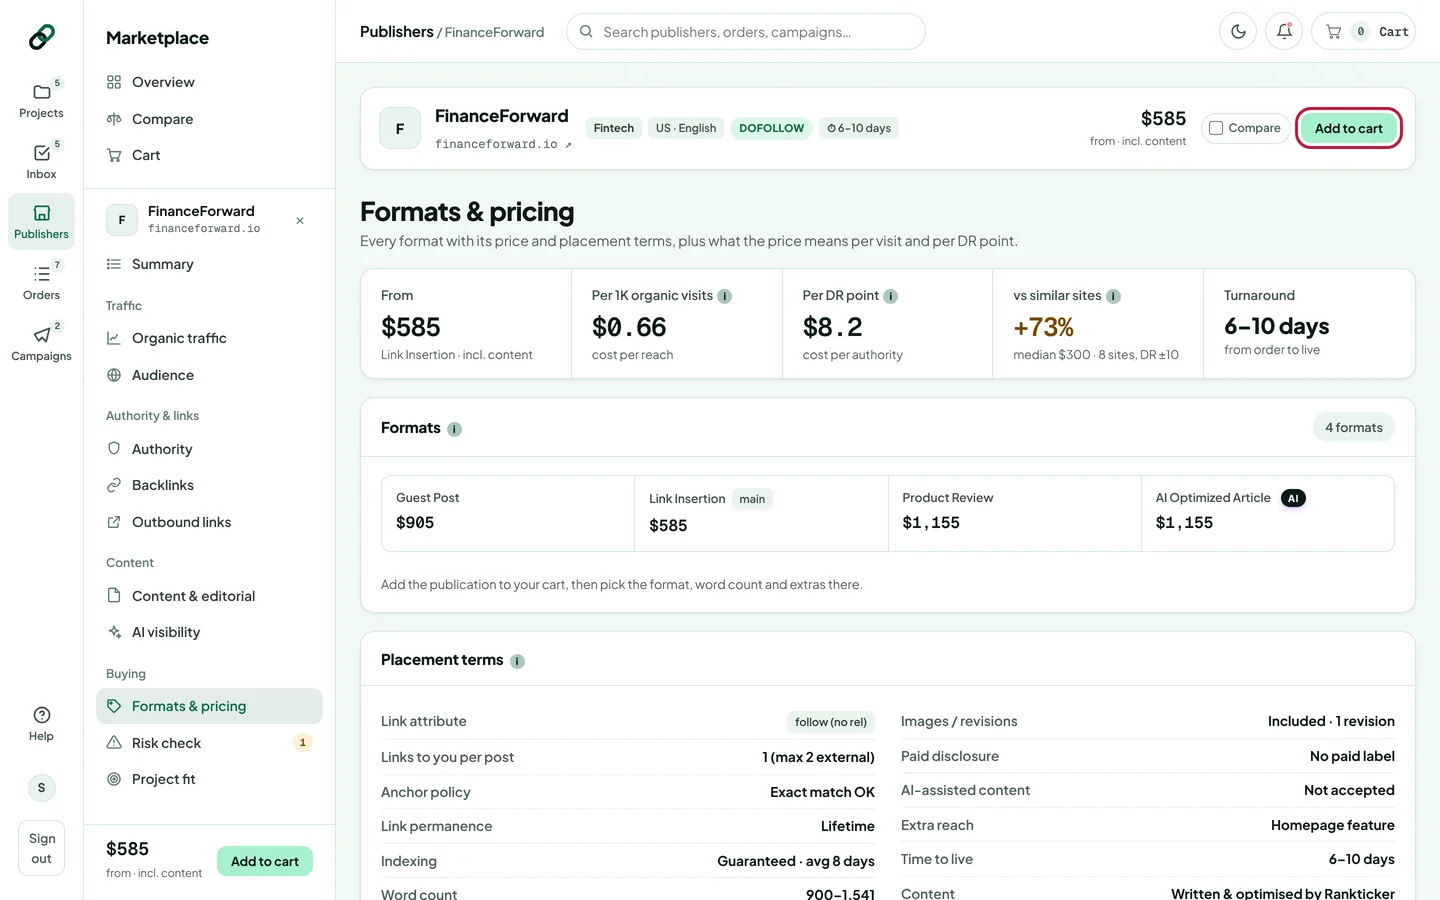The width and height of the screenshot is (1440, 900).
Task: Open Compare in Marketplace menu
Action: 209,119
